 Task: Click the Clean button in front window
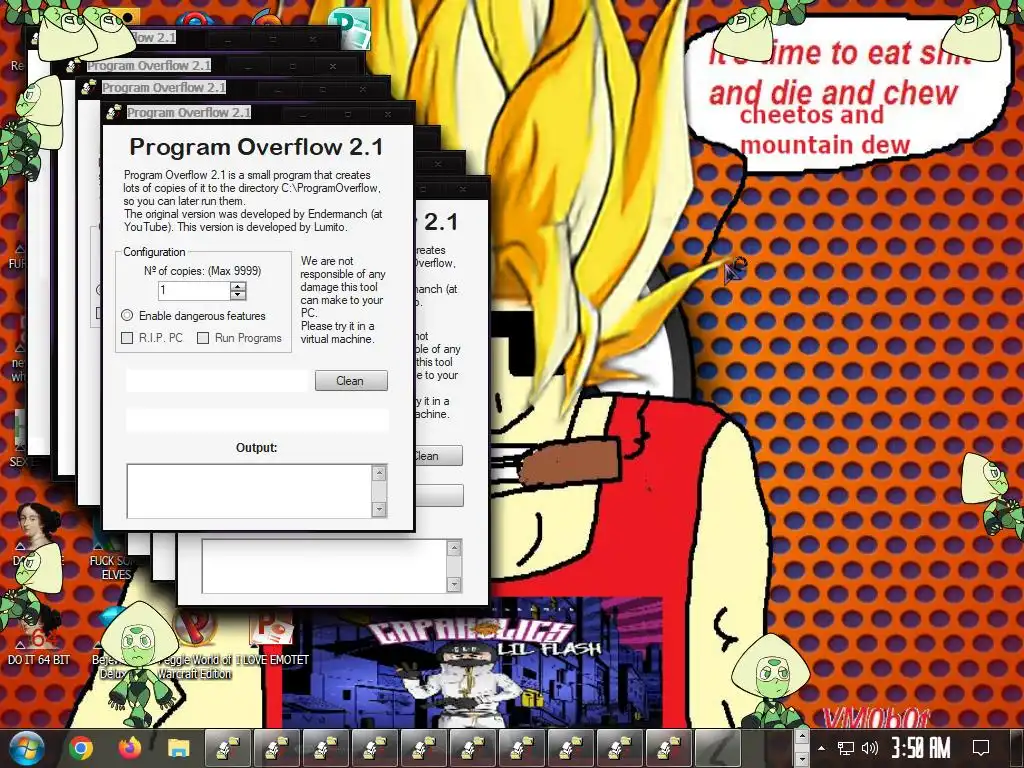[x=351, y=381]
